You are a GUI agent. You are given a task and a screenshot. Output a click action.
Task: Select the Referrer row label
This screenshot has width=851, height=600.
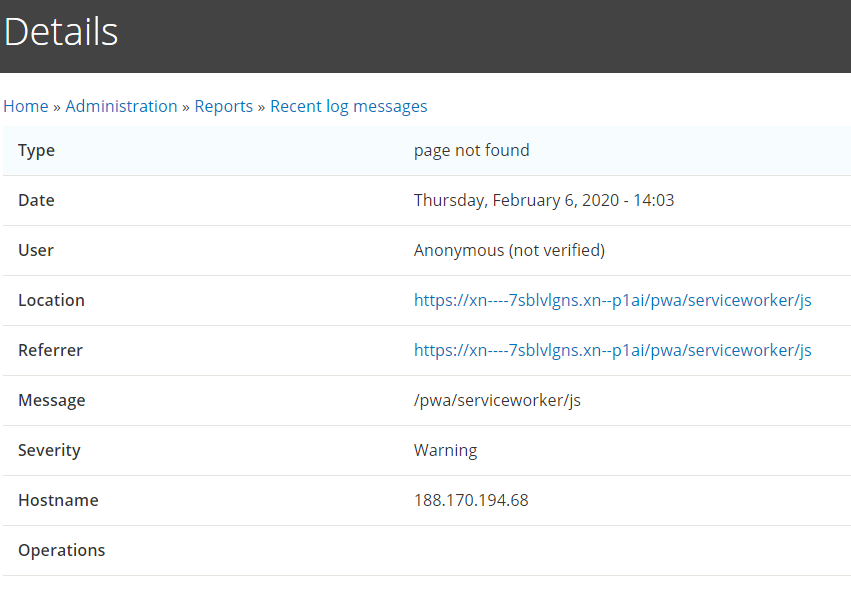[50, 350]
